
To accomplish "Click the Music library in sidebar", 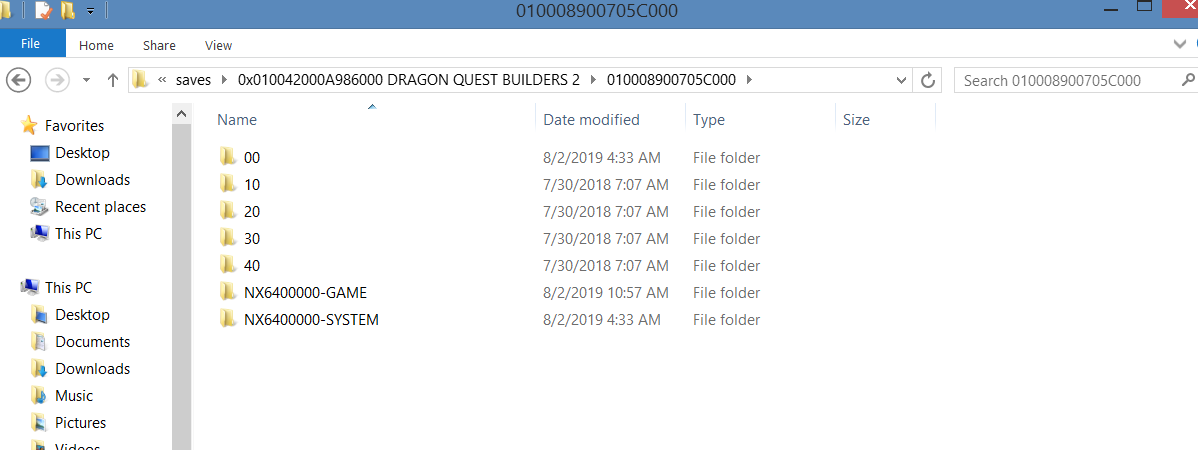I will pos(73,396).
